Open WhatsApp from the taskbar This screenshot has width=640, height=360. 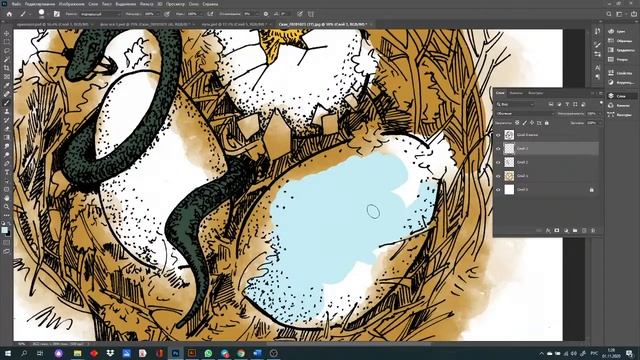[208, 353]
